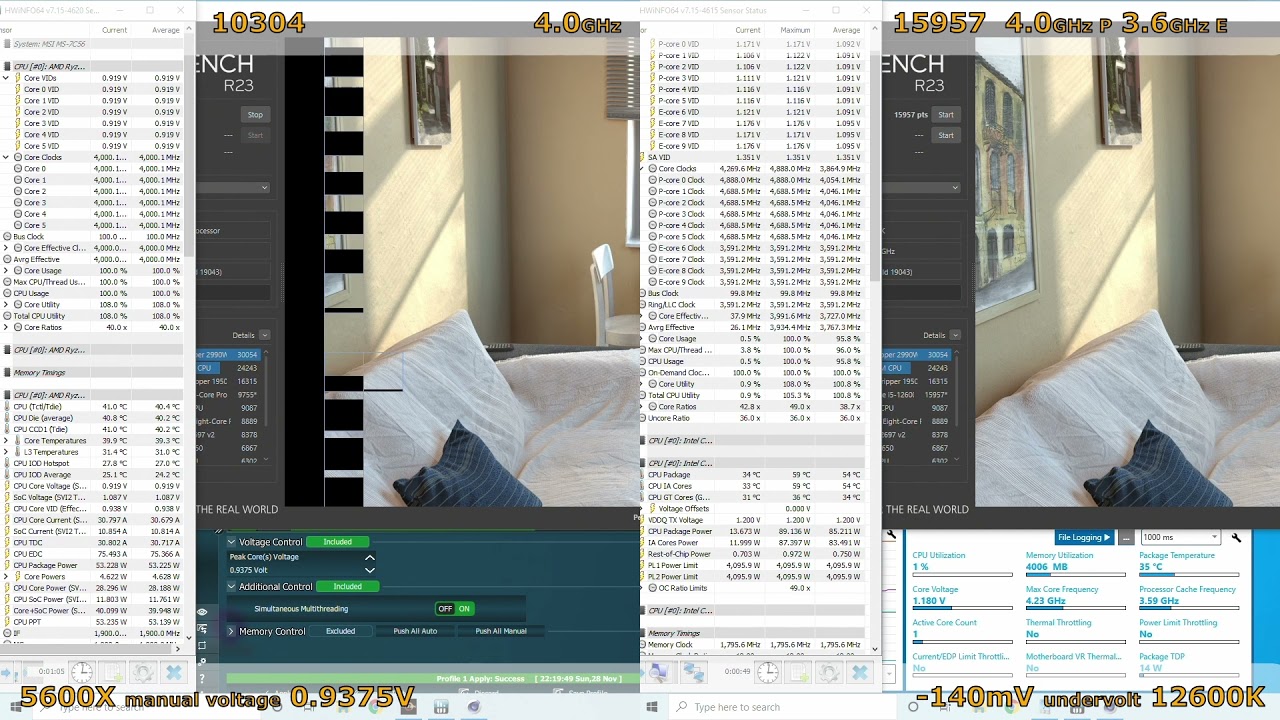The image size is (1280, 720).
Task: Click greyed Start button in left Cinebench window
Action: tap(255, 135)
